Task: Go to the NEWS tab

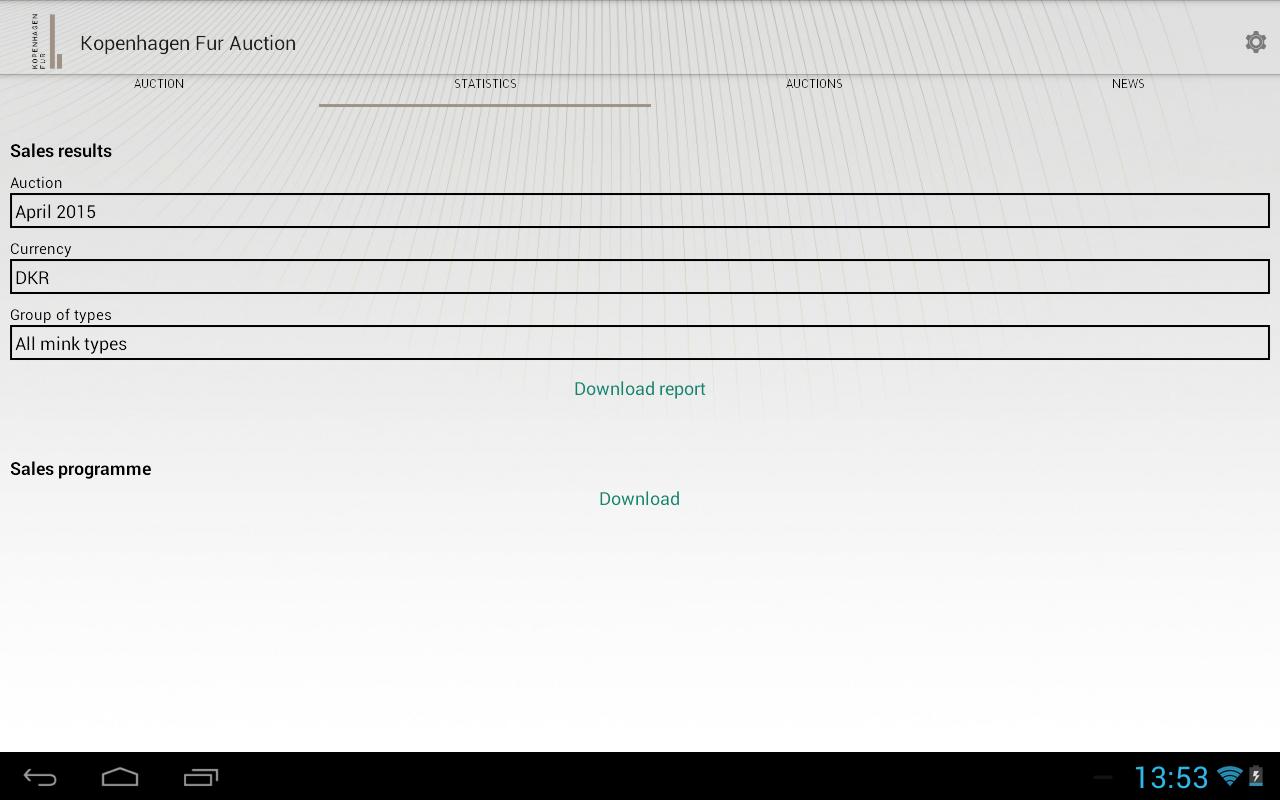Action: [1128, 84]
